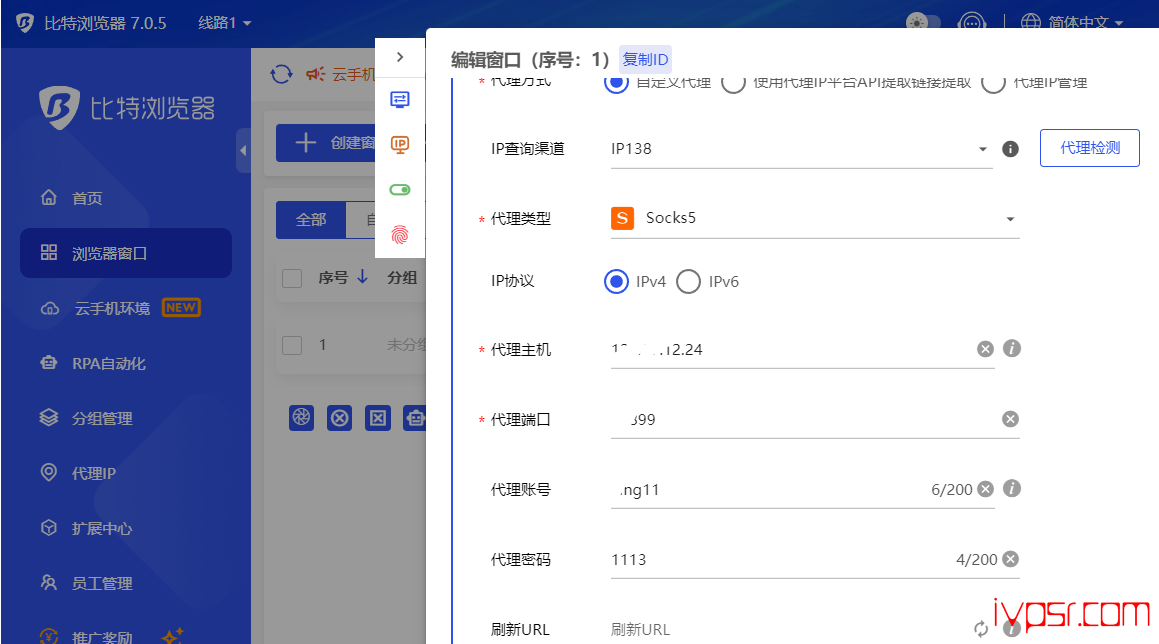The width and height of the screenshot is (1159, 644).
Task: Click info icon next to 代理主机
Action: tap(1012, 348)
